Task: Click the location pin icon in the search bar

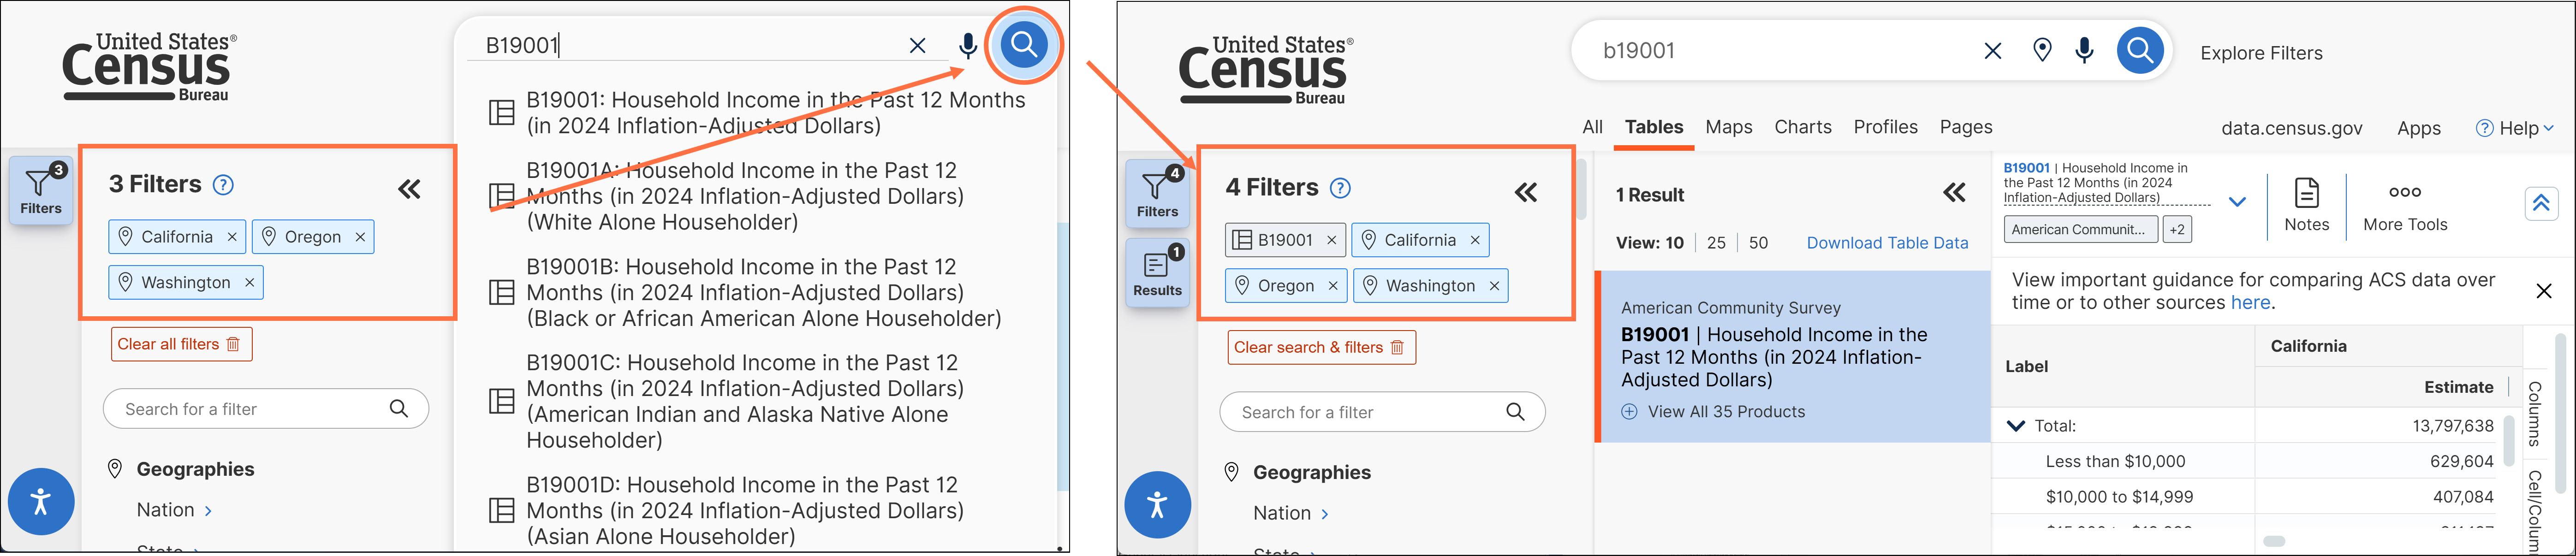Action: click(x=2042, y=50)
